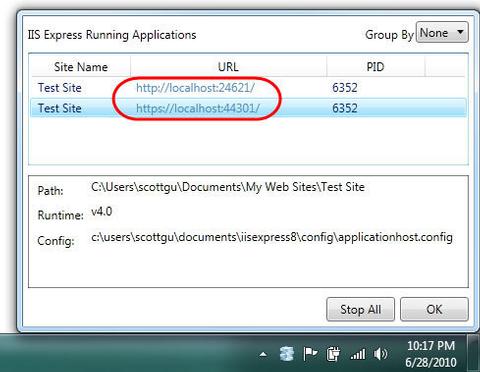The width and height of the screenshot is (480, 372).
Task: Open the Action Center flag icon
Action: (310, 354)
